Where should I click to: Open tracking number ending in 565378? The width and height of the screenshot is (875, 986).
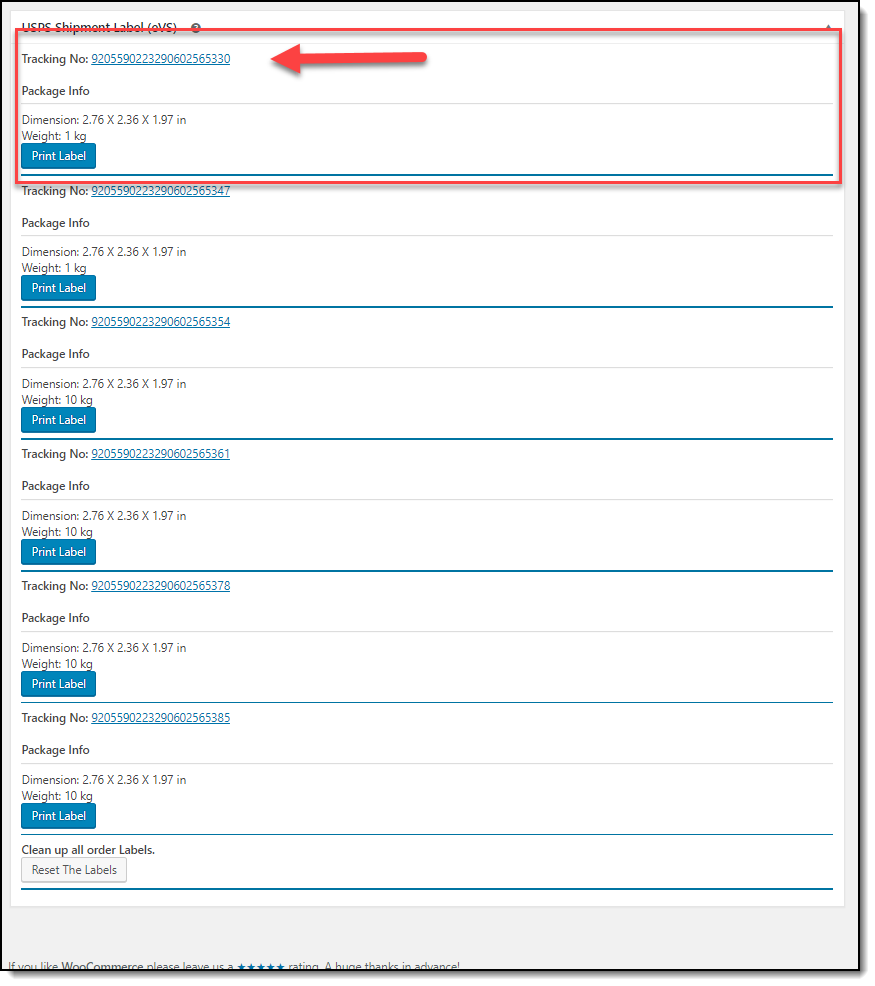(160, 586)
